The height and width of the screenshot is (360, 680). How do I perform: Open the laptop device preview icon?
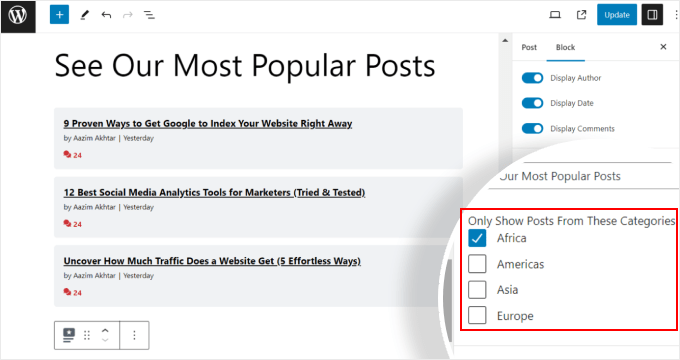[555, 15]
